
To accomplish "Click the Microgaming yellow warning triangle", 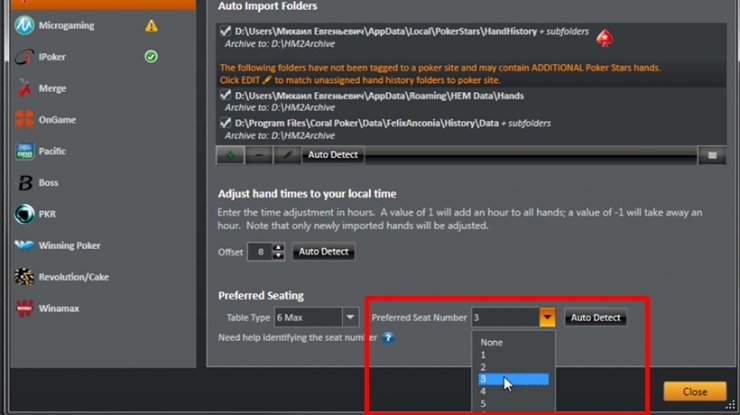I will (151, 26).
